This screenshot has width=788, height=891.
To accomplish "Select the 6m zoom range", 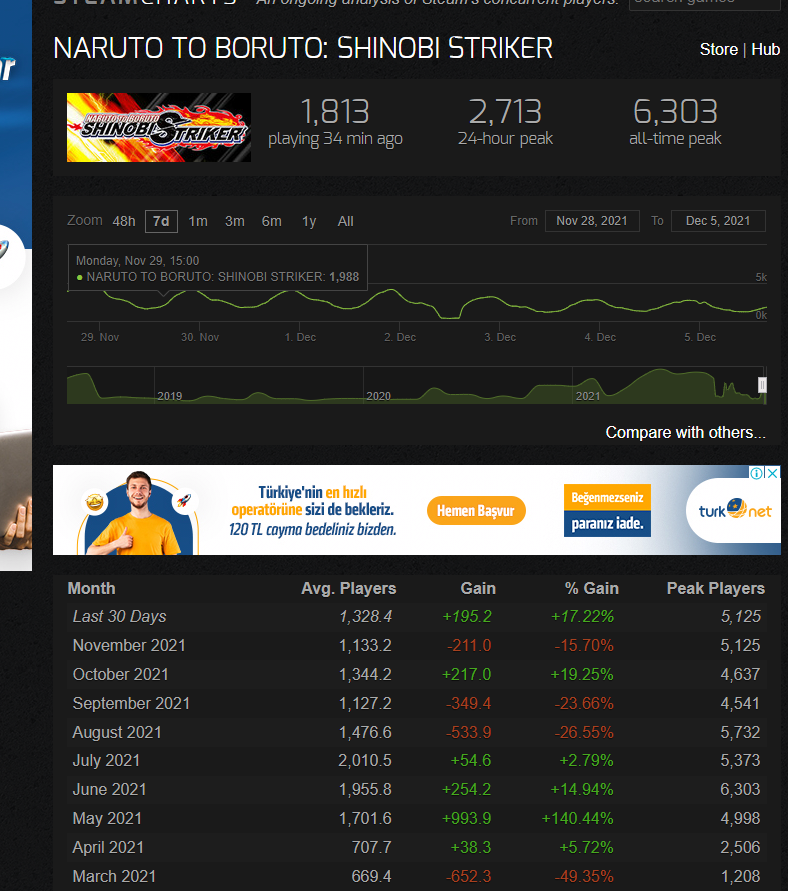I will pos(272,221).
